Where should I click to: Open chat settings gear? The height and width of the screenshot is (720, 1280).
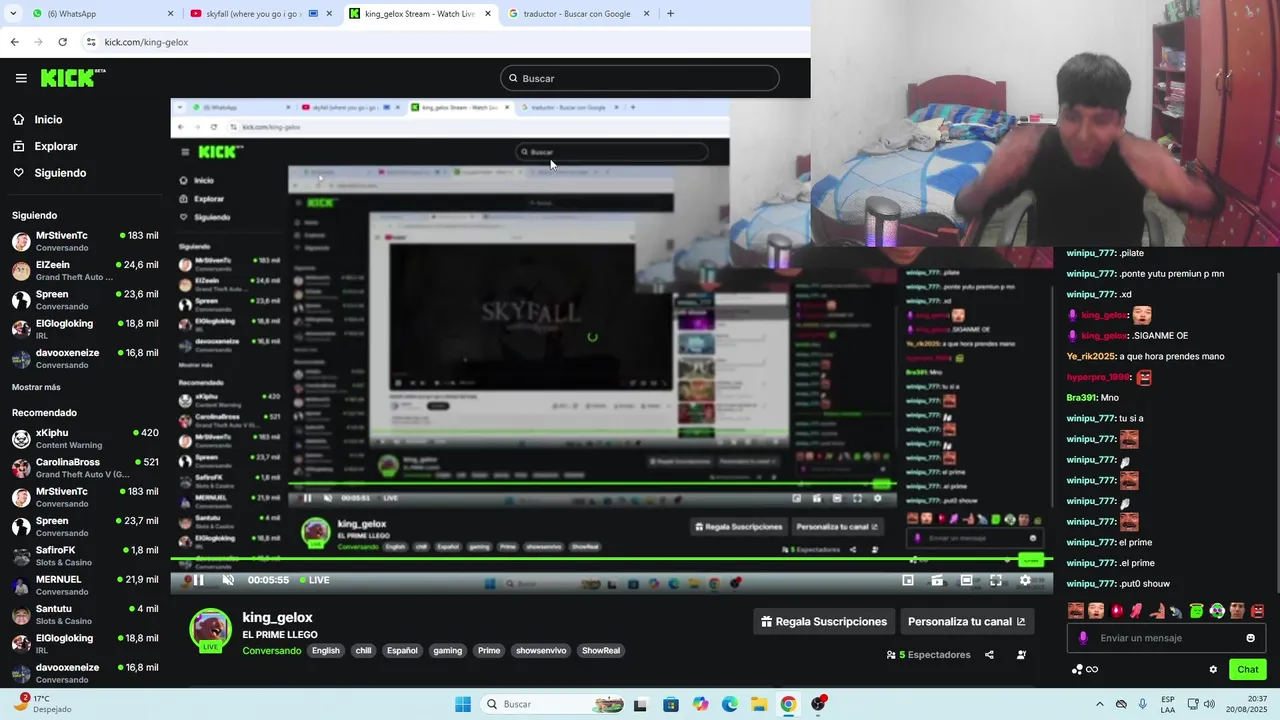point(1213,670)
